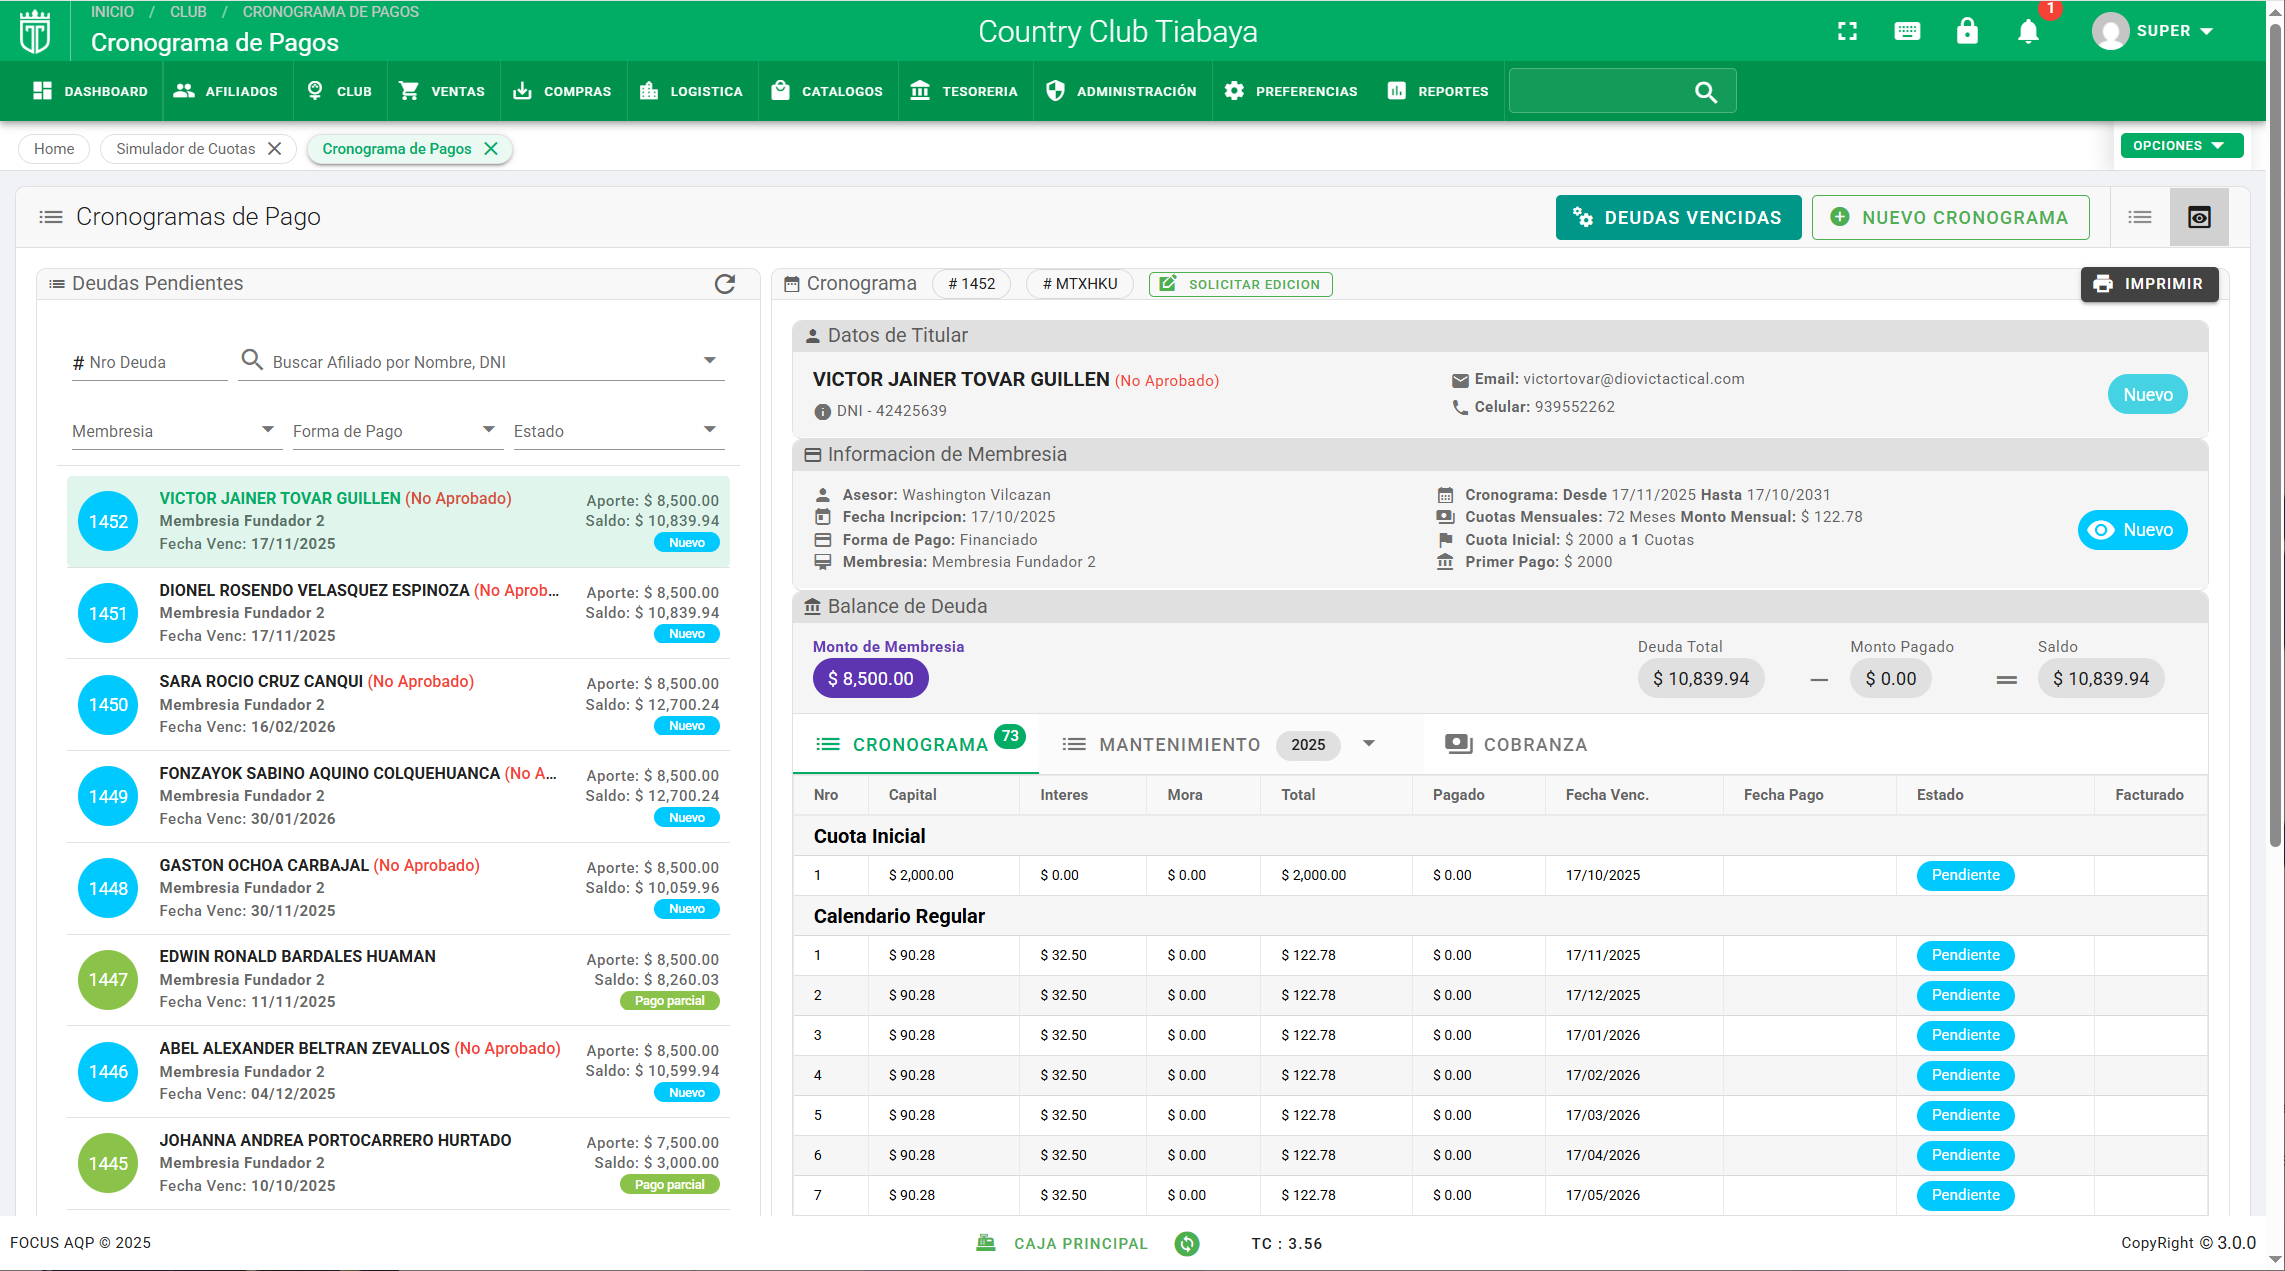Open the OPCIONES dropdown
This screenshot has width=2285, height=1271.
click(x=2181, y=146)
